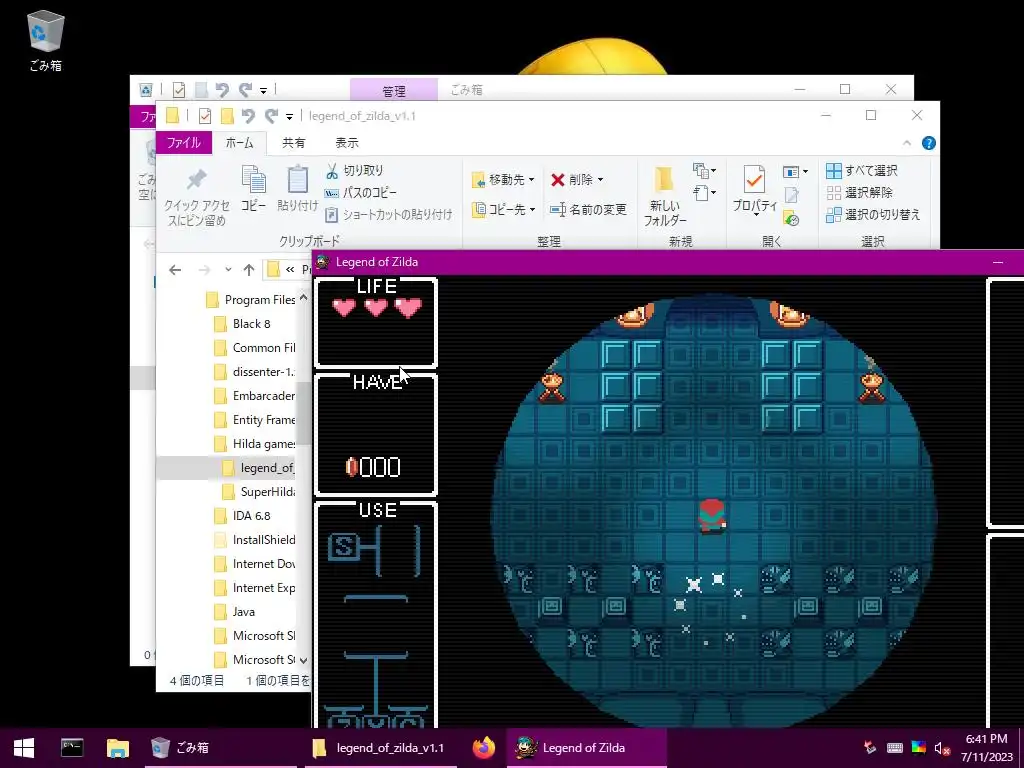
Task: Collapse the ribbon with the chevron
Action: (x=906, y=143)
